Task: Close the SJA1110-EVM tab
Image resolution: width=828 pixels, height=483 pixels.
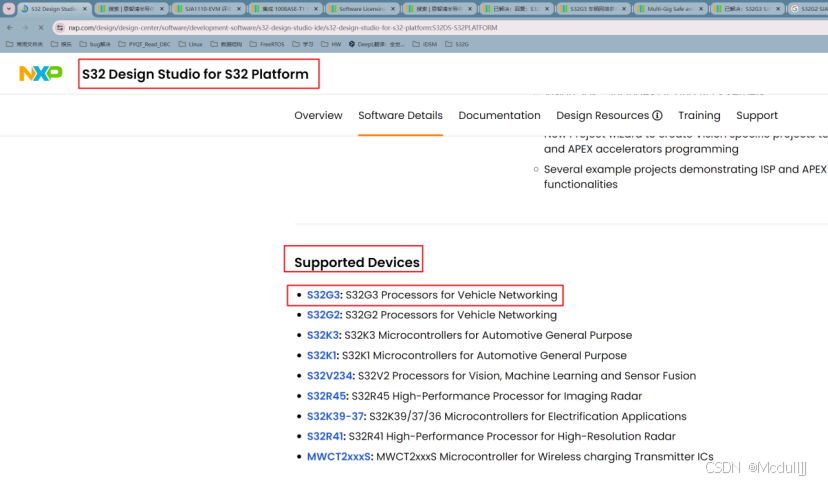Action: (239, 9)
